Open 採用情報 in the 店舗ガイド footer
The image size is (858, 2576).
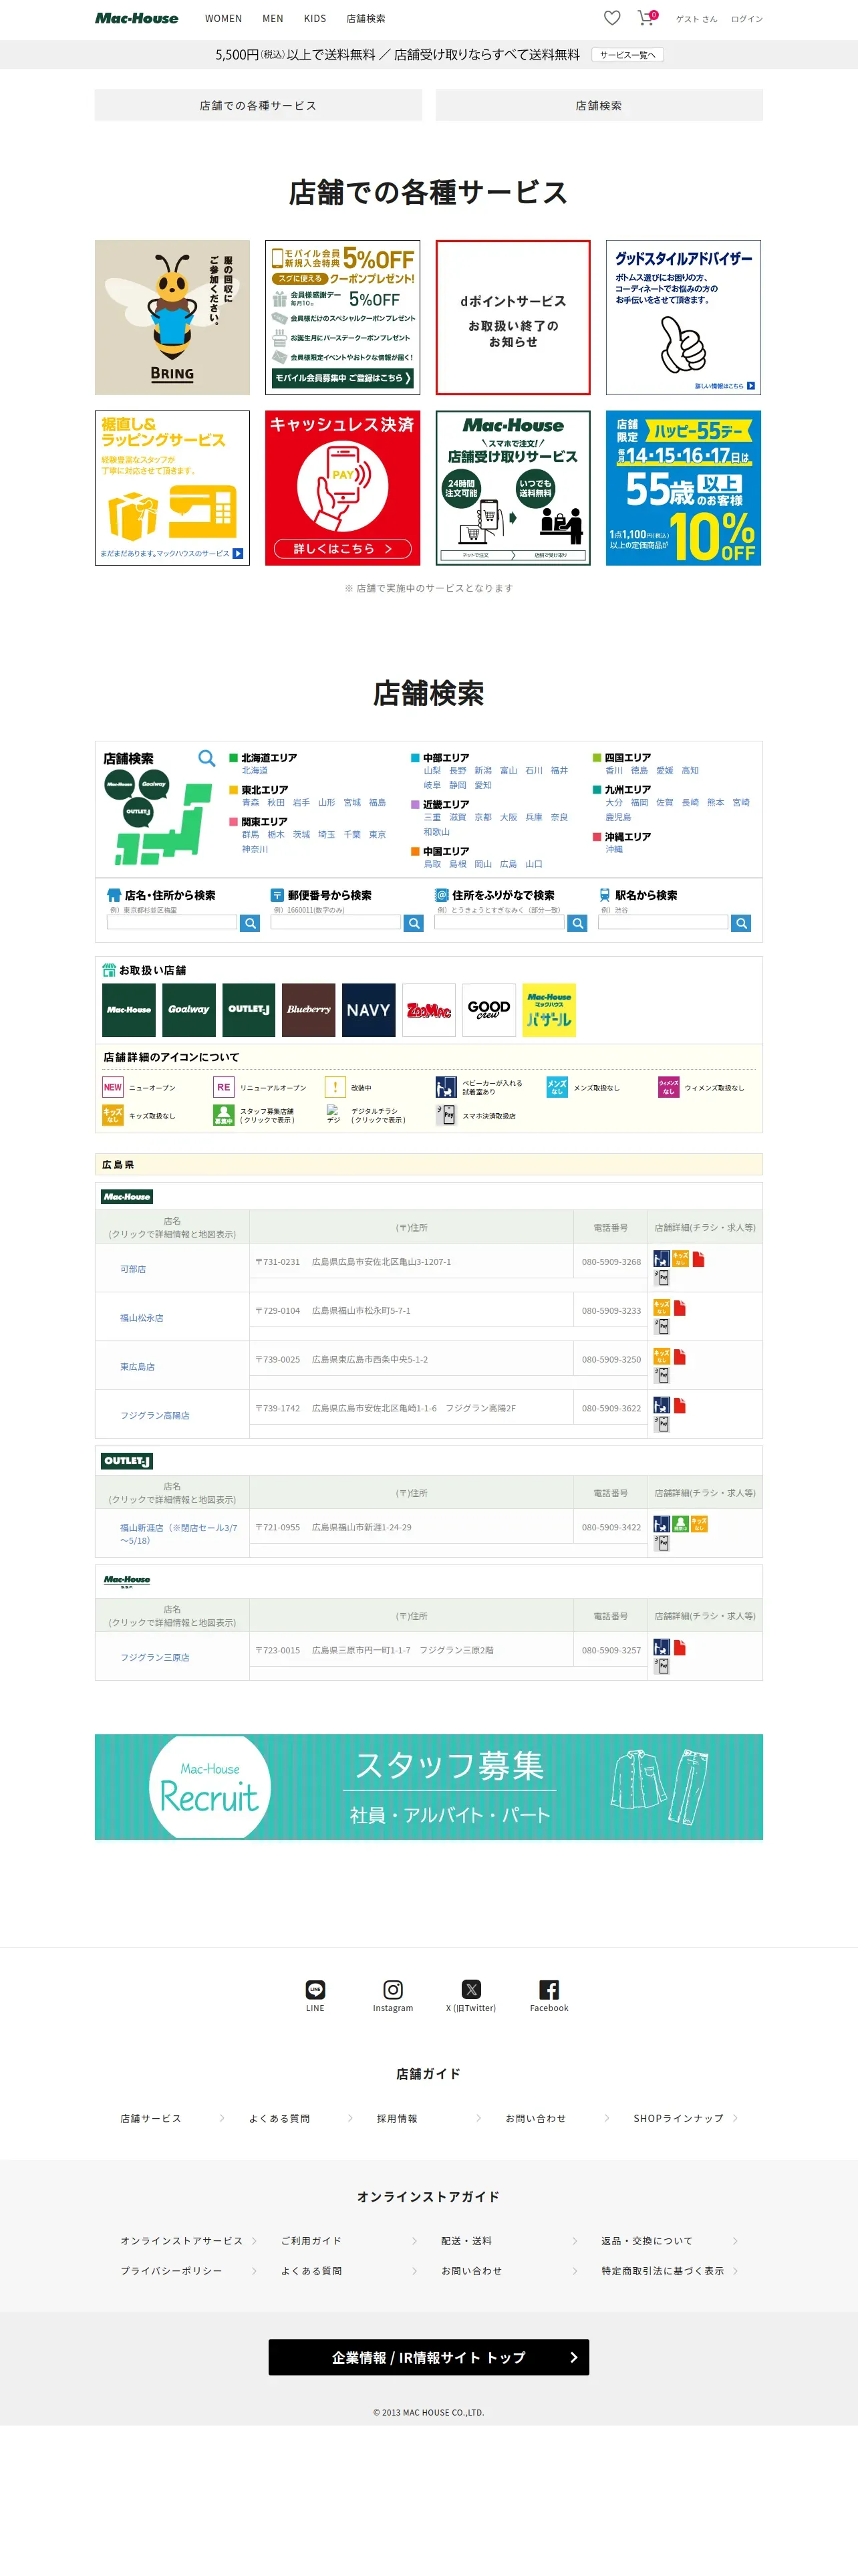click(397, 2118)
